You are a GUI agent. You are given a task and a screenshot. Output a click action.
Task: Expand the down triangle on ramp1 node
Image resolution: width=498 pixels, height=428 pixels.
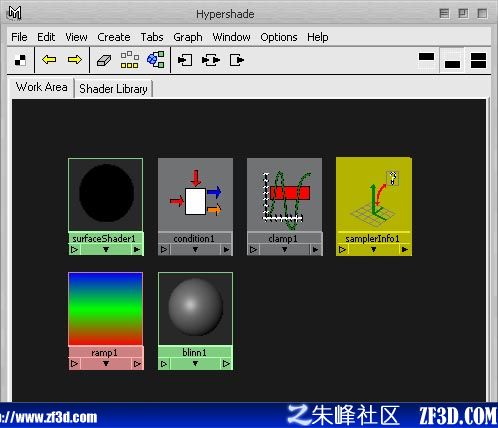click(106, 364)
